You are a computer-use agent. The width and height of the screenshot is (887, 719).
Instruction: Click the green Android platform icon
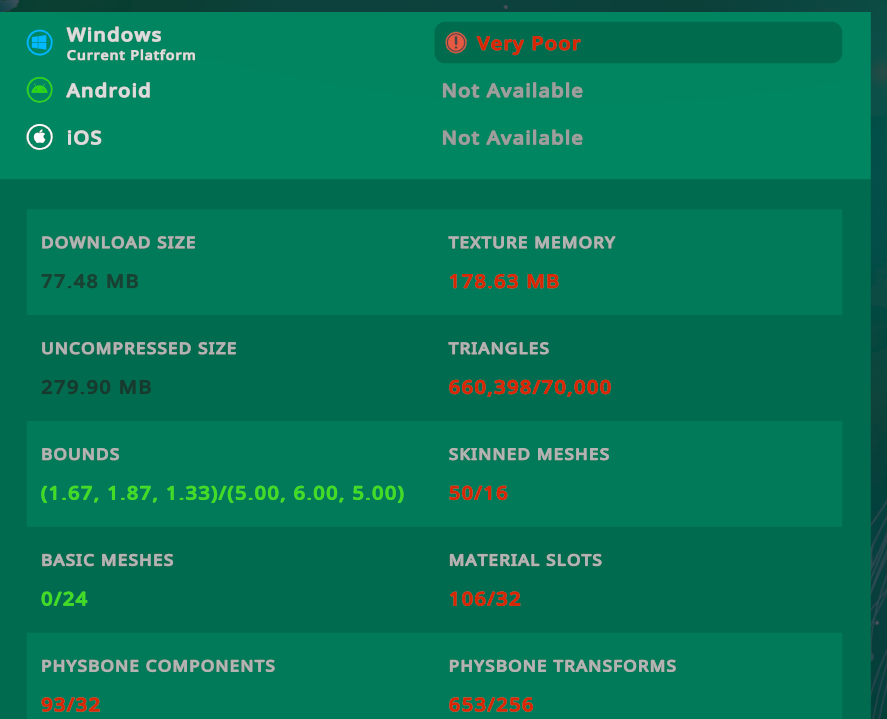pyautogui.click(x=39, y=90)
